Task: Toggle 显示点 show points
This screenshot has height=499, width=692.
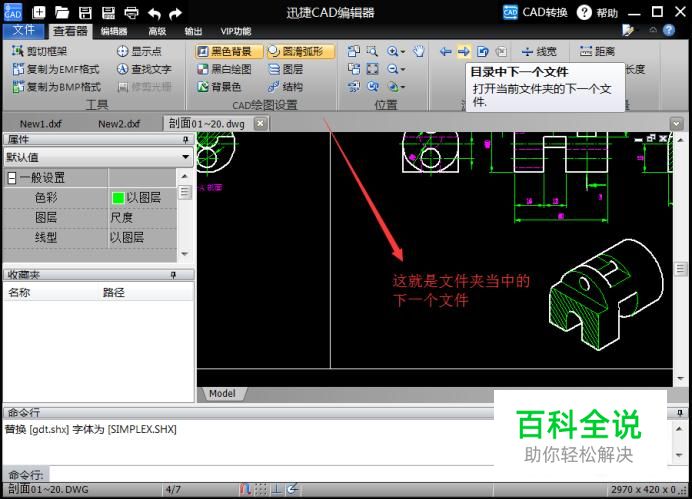Action: click(139, 51)
